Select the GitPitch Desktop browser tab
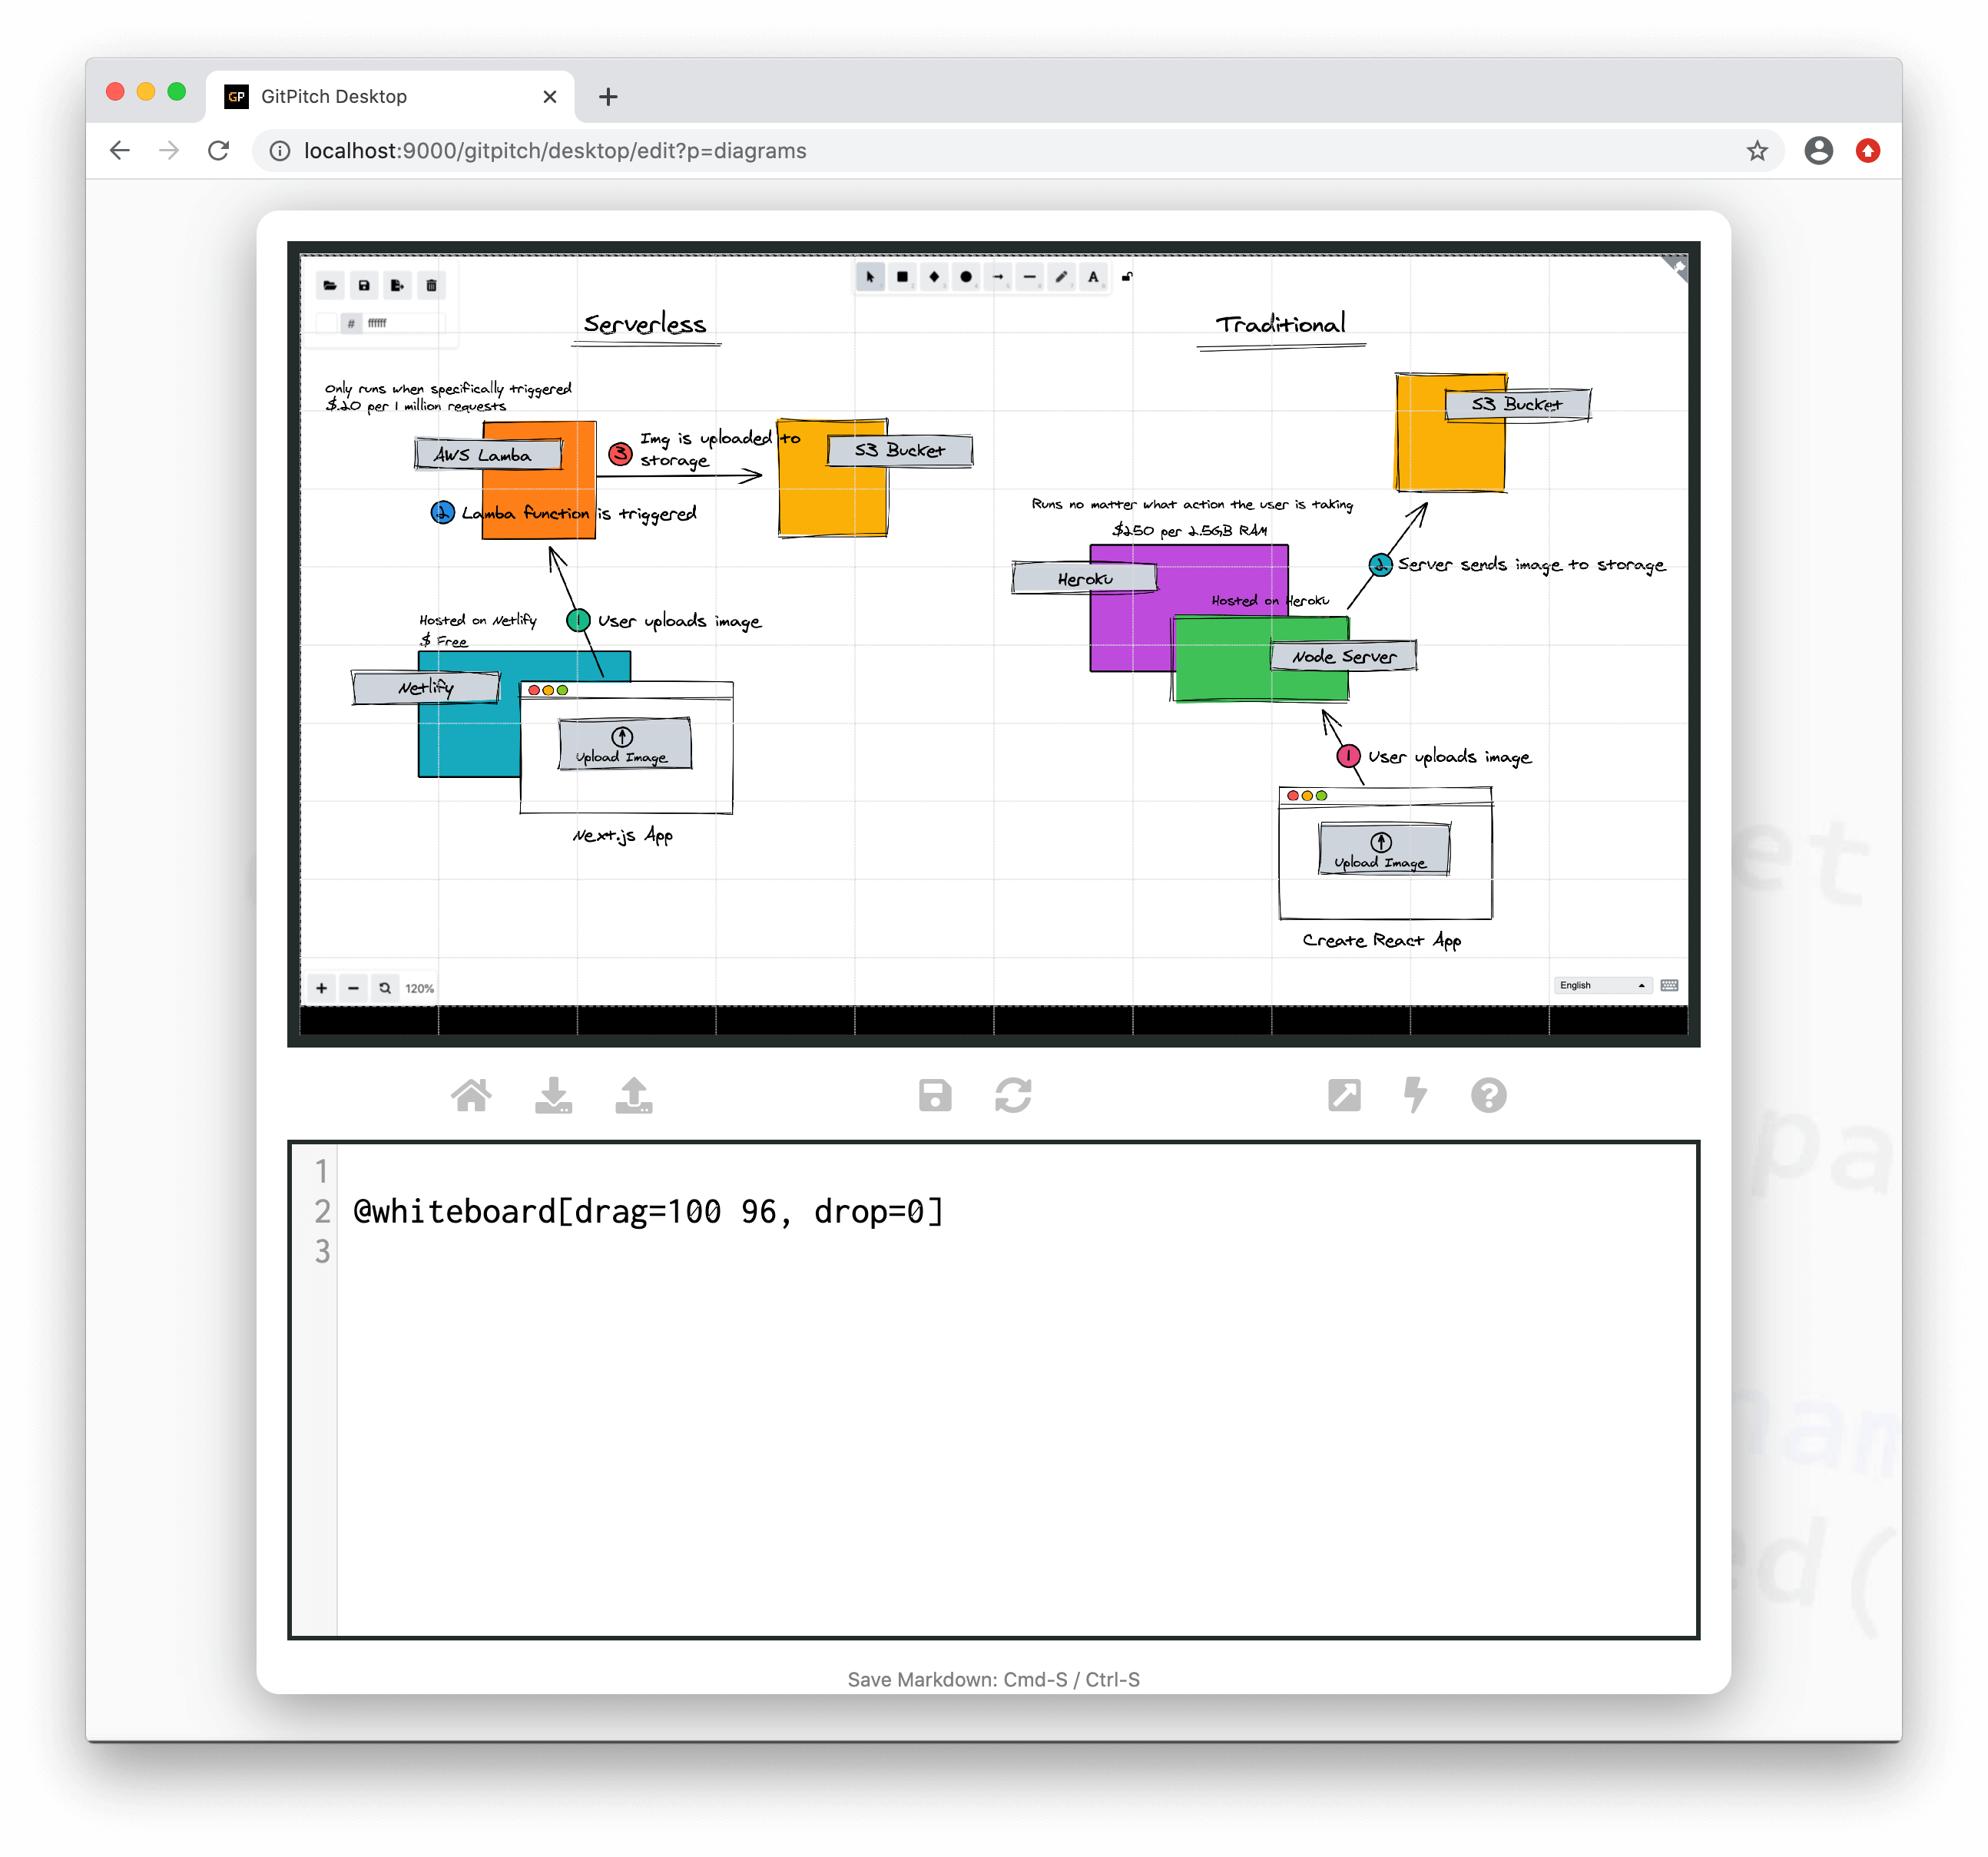Viewport: 1988px width, 1857px height. coord(390,96)
